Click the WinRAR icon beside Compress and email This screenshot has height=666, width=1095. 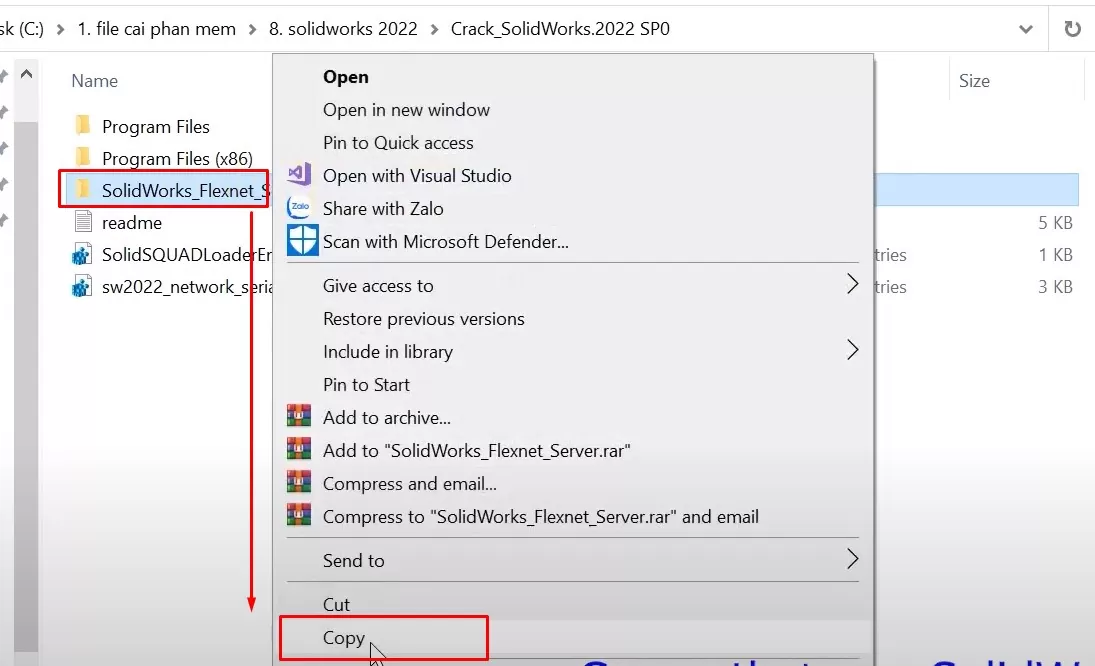(x=300, y=483)
